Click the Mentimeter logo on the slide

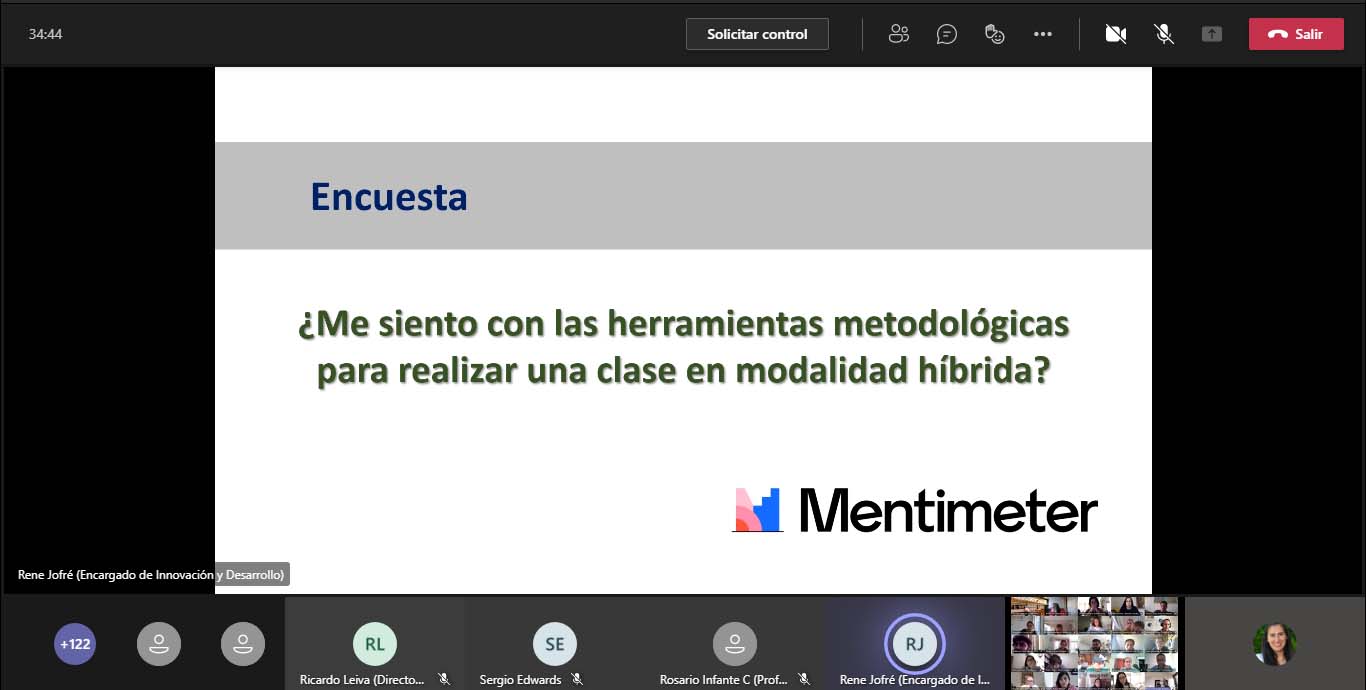click(x=915, y=510)
